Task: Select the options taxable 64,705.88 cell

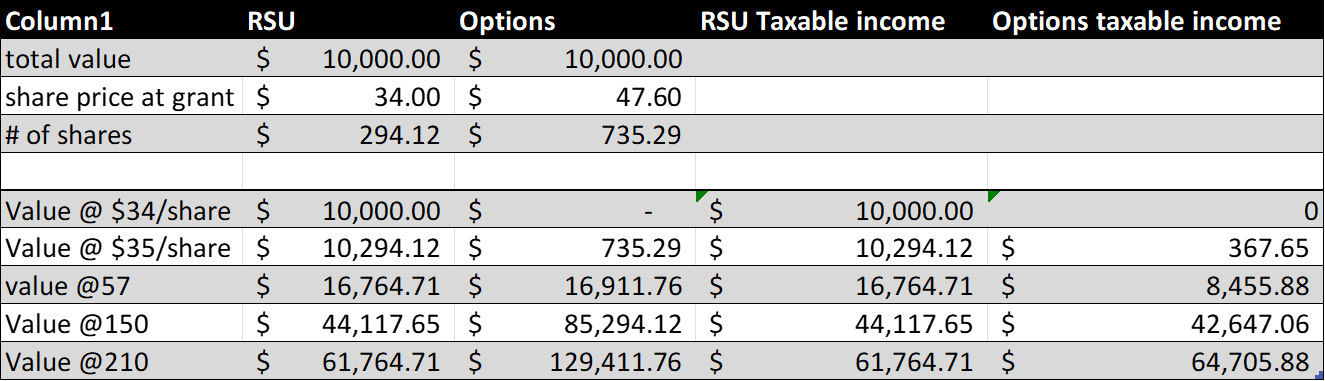Action: pos(1155,361)
